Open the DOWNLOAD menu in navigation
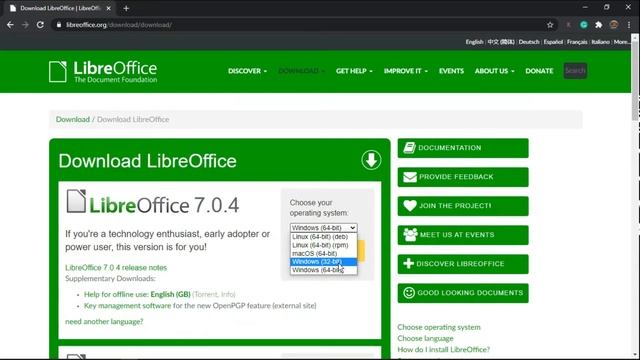Image resolution: width=640 pixels, height=360 pixels. pos(301,71)
